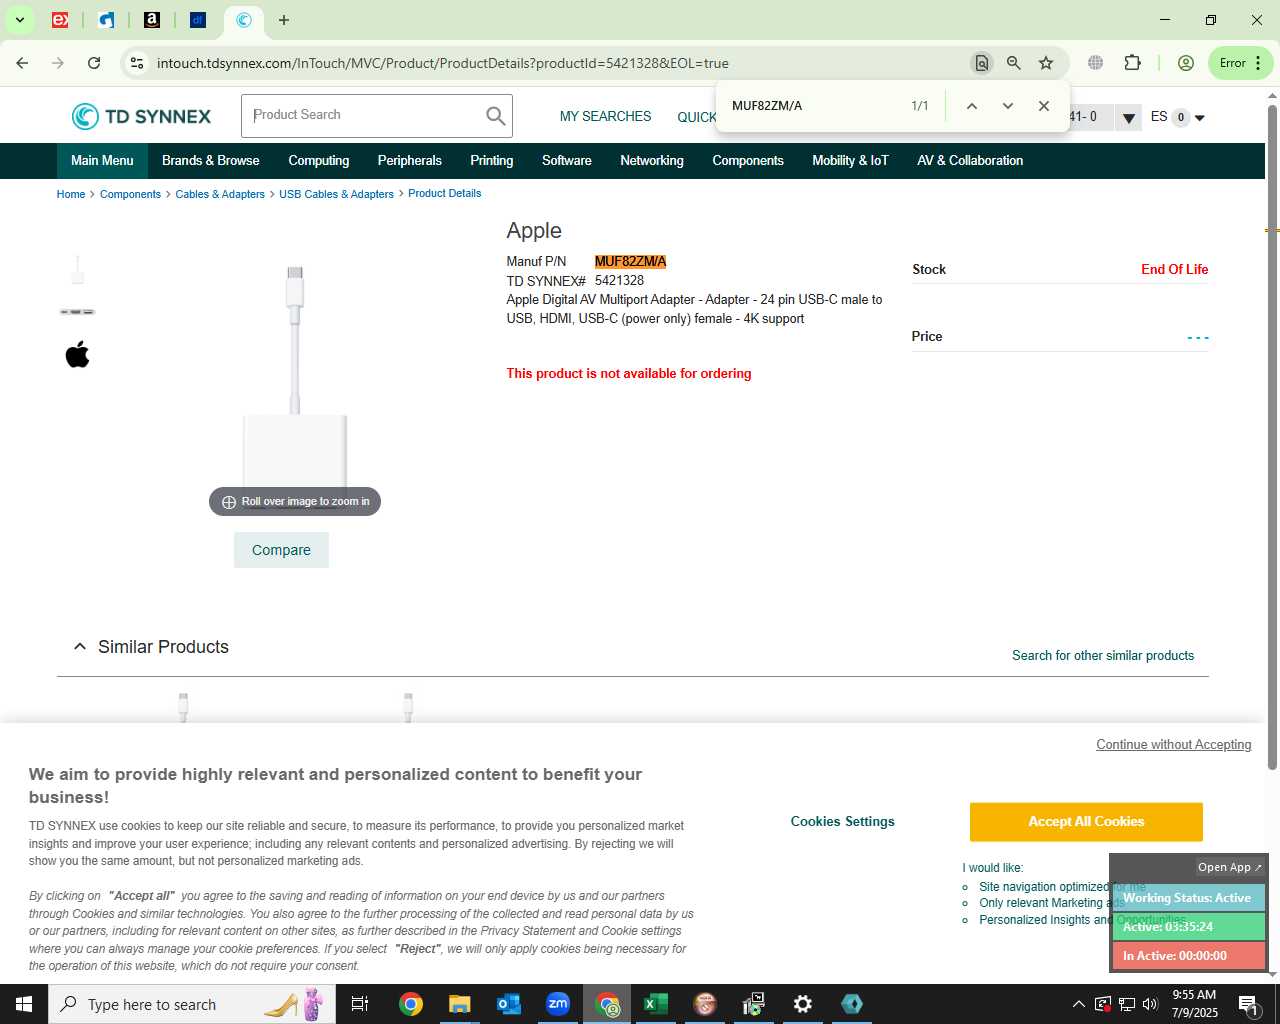Viewport: 1280px width, 1024px height.
Task: Open Brands & Browse menu
Action: click(211, 161)
